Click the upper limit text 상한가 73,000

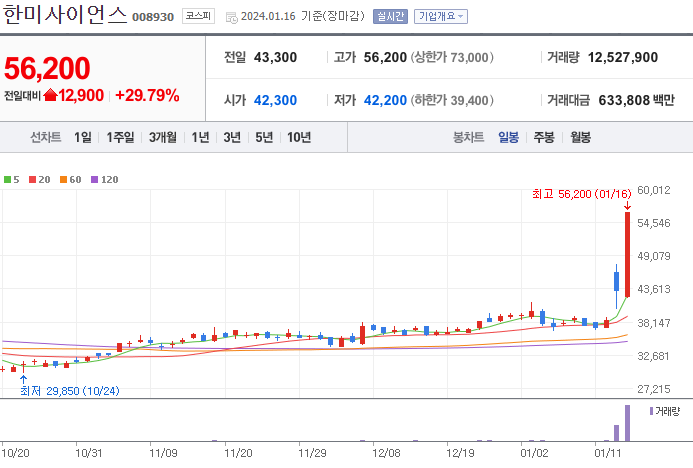click(452, 57)
